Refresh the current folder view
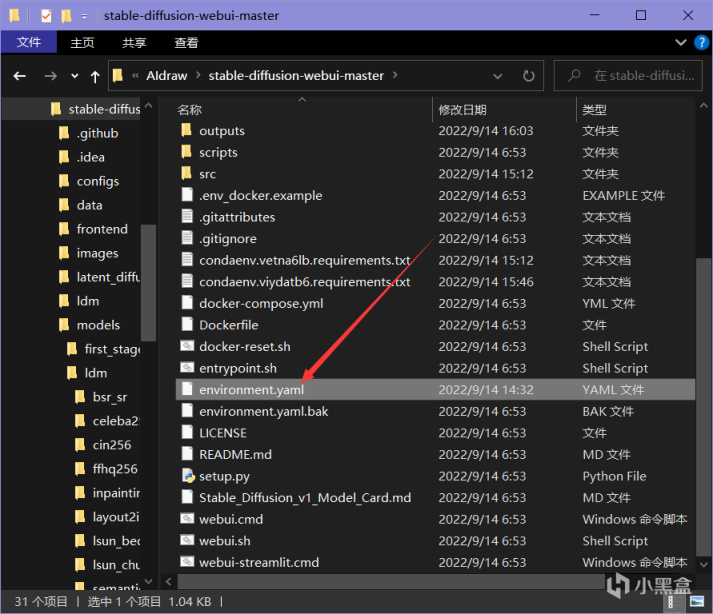Viewport: 713px width, 614px height. [528, 75]
